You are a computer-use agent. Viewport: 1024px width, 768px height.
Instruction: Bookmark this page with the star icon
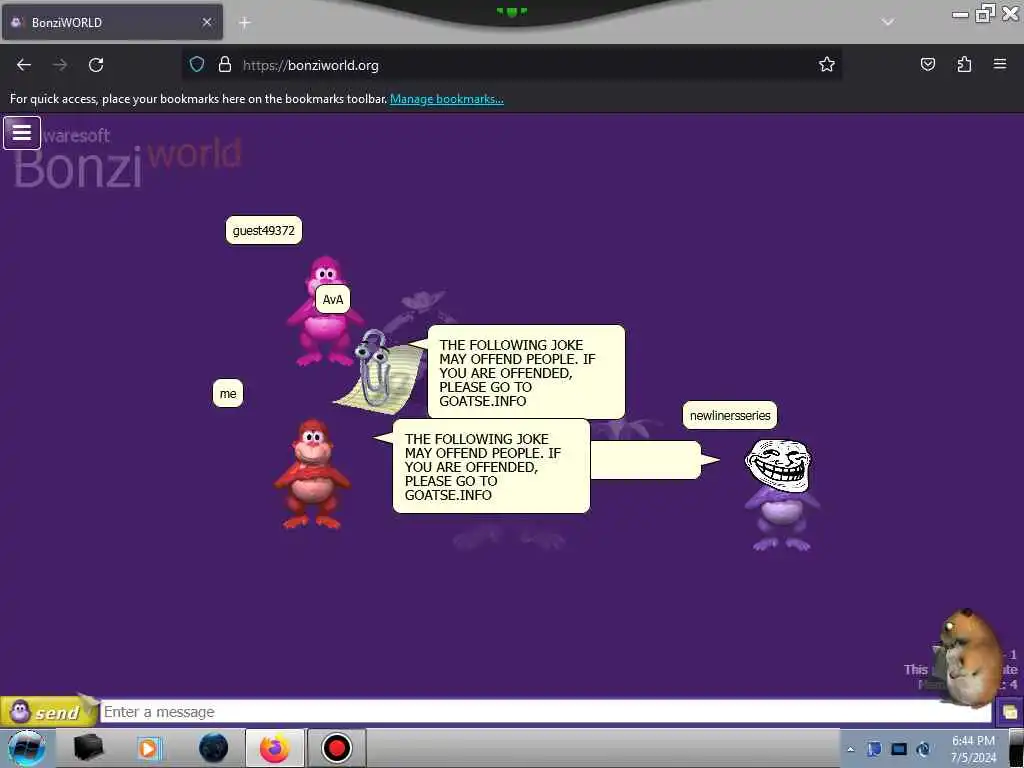click(x=827, y=64)
